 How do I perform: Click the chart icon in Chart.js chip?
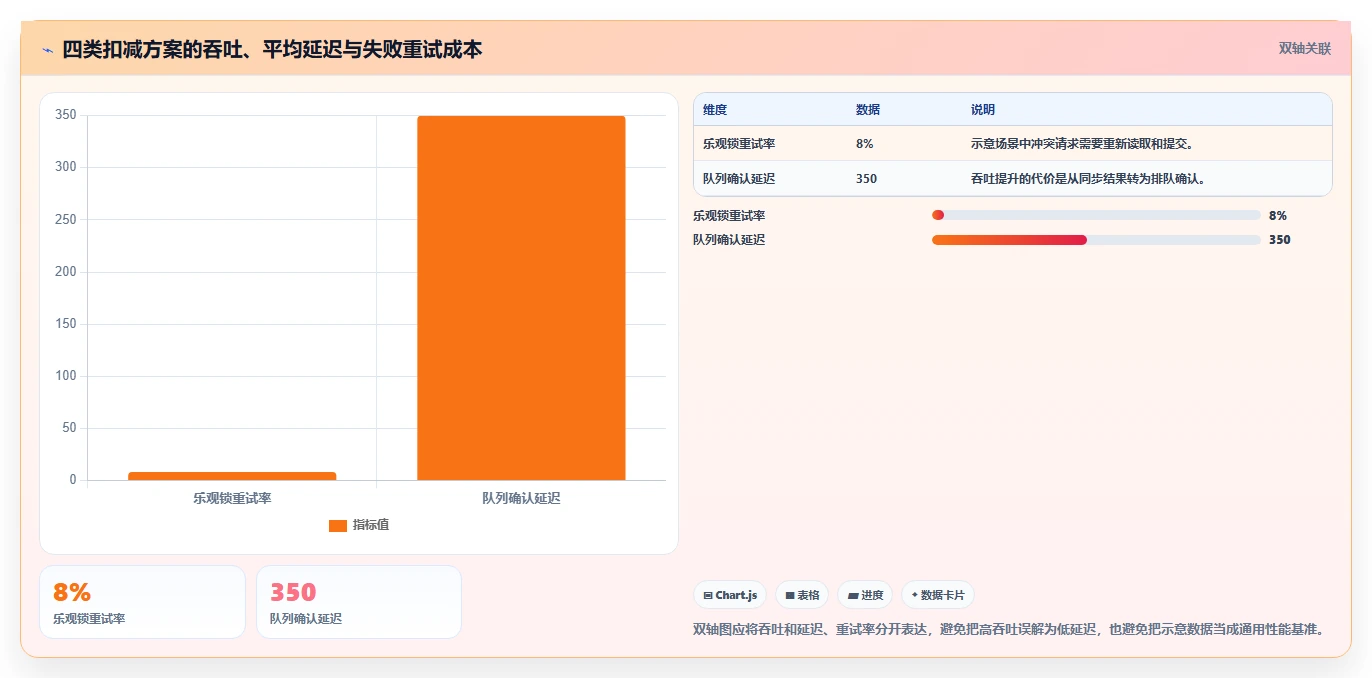(x=708, y=596)
